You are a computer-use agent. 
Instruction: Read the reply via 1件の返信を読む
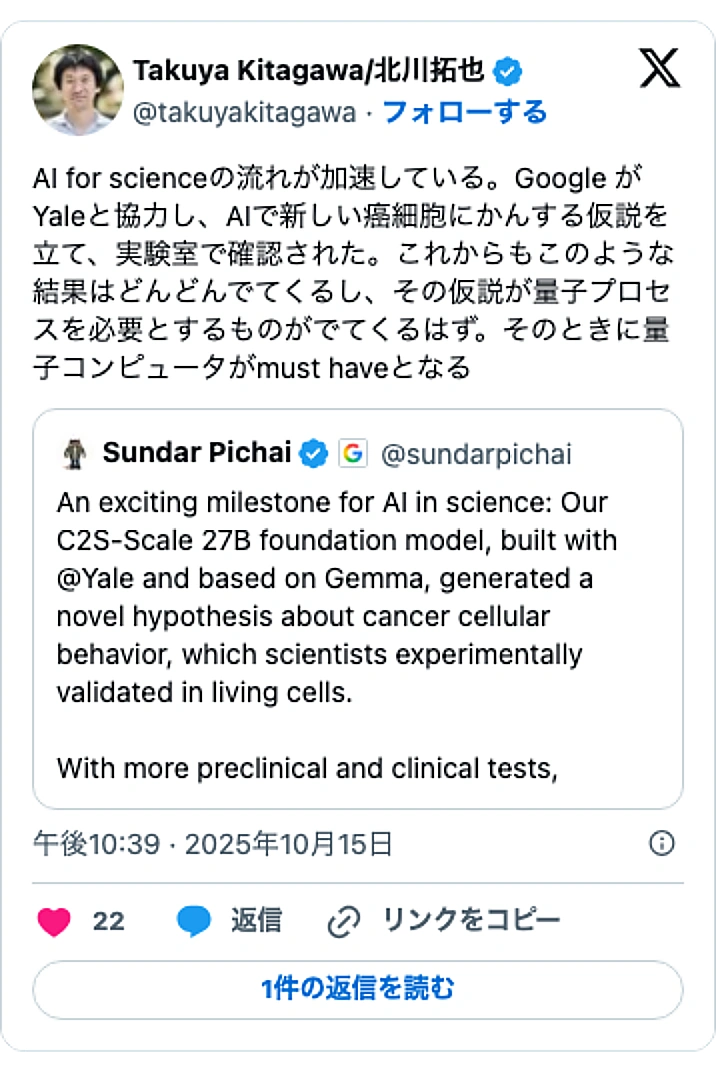point(358,989)
